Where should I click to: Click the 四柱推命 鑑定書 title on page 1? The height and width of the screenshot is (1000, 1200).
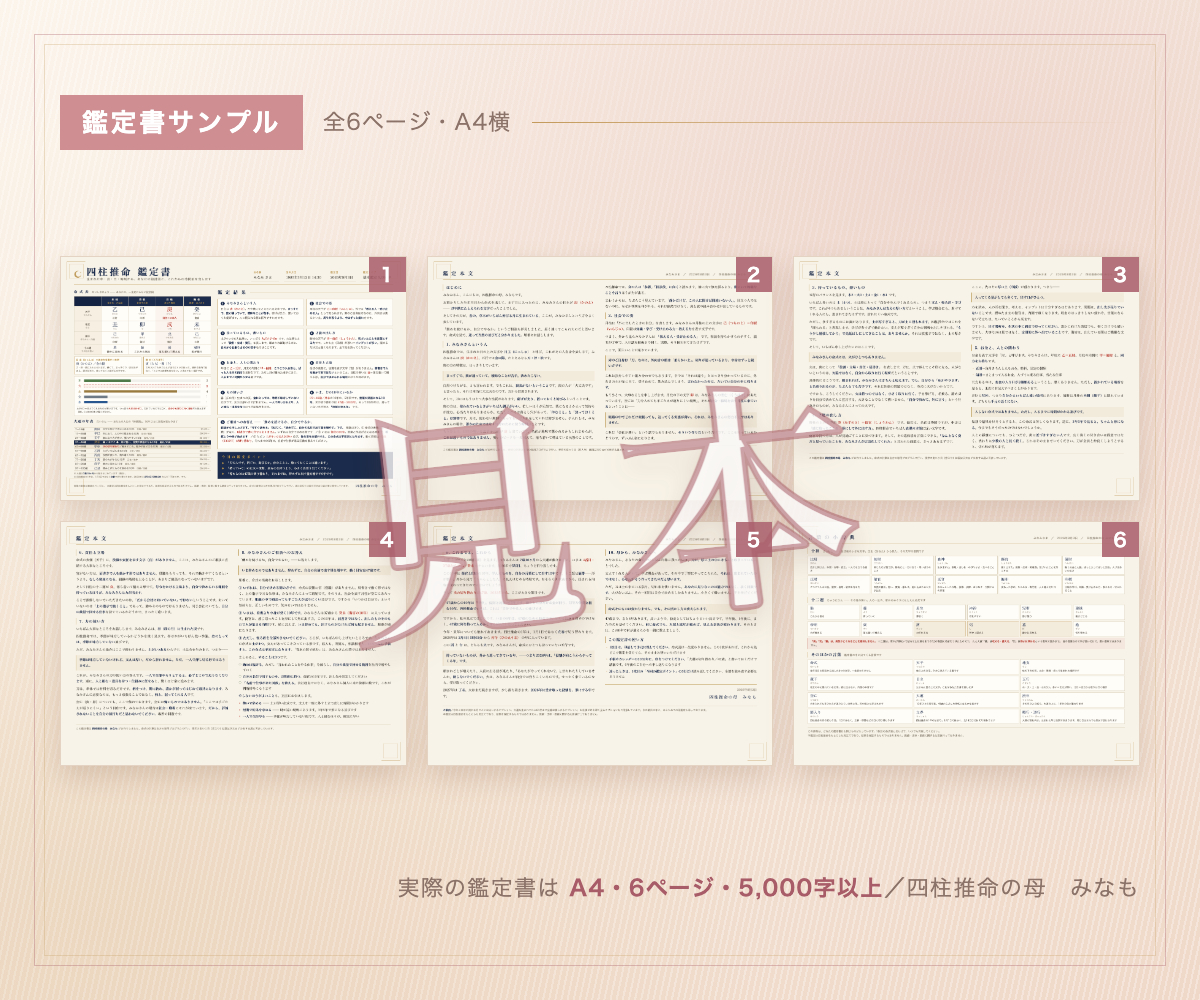pos(129,272)
